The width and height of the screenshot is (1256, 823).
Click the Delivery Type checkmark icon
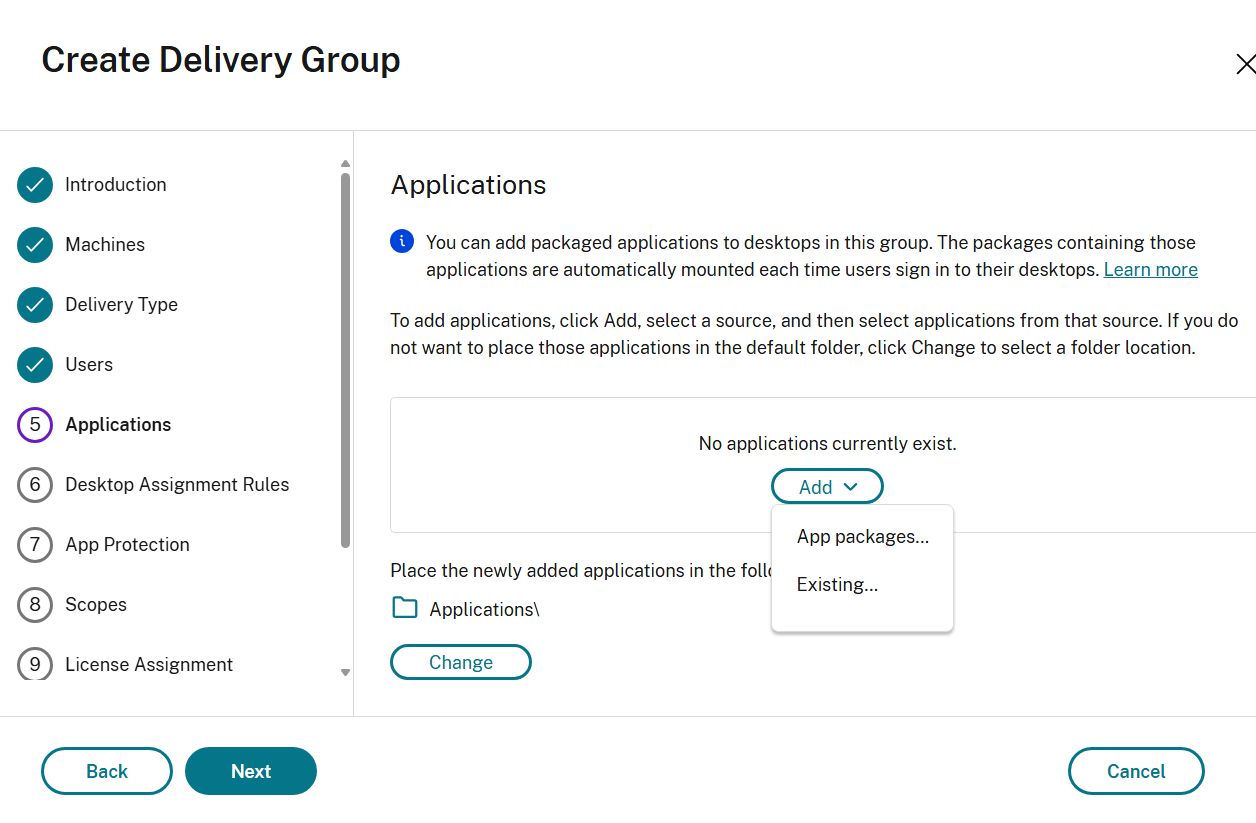pos(35,305)
